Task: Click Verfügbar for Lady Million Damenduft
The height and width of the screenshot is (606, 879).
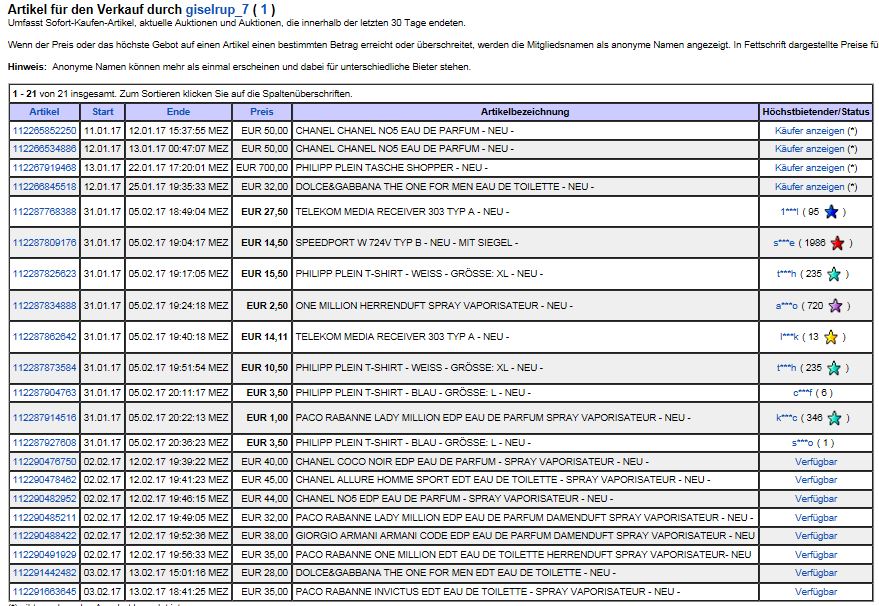Action: pos(816,517)
